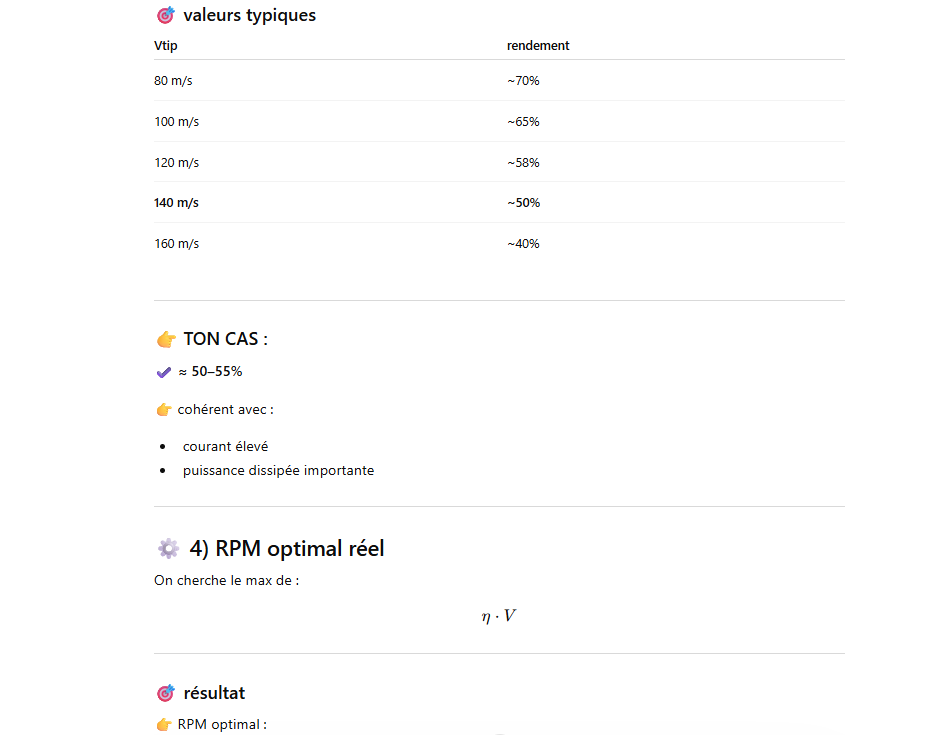This screenshot has height=735, width=933.
Task: Select the "~40%" rendement cell
Action: [x=523, y=244]
